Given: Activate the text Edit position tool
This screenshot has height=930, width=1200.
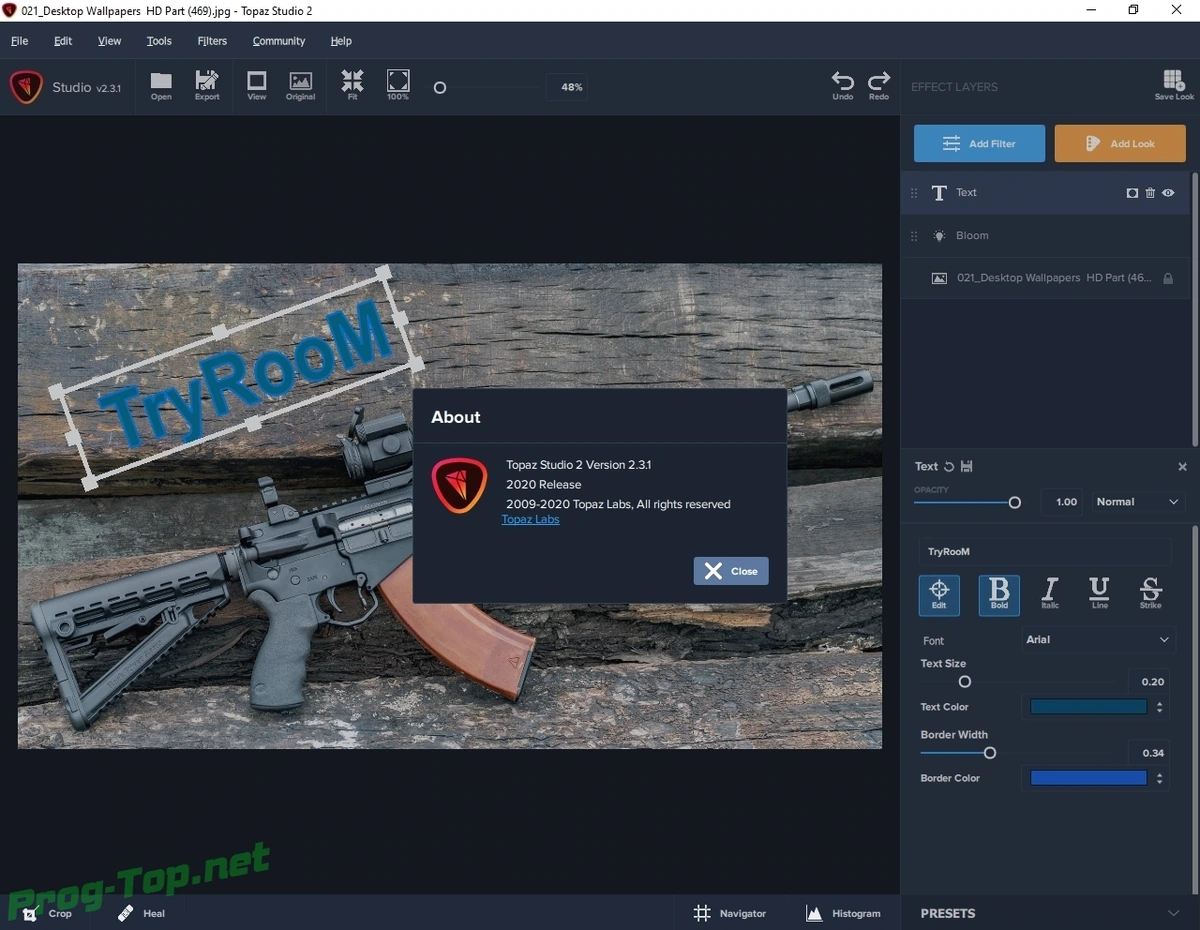Looking at the screenshot, I should coord(939,595).
